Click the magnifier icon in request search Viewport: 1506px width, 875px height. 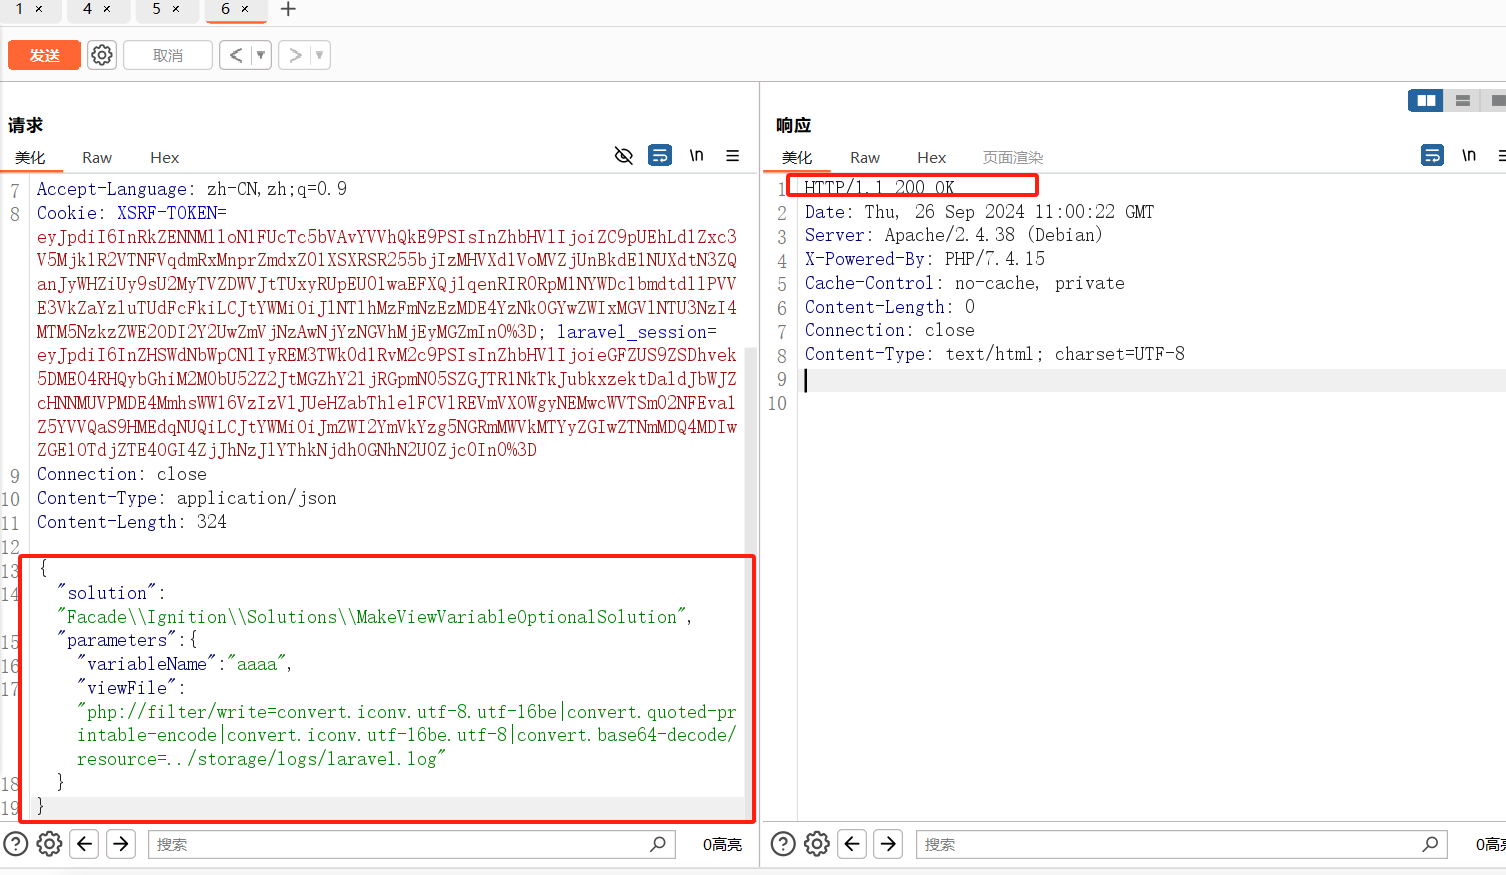[658, 844]
